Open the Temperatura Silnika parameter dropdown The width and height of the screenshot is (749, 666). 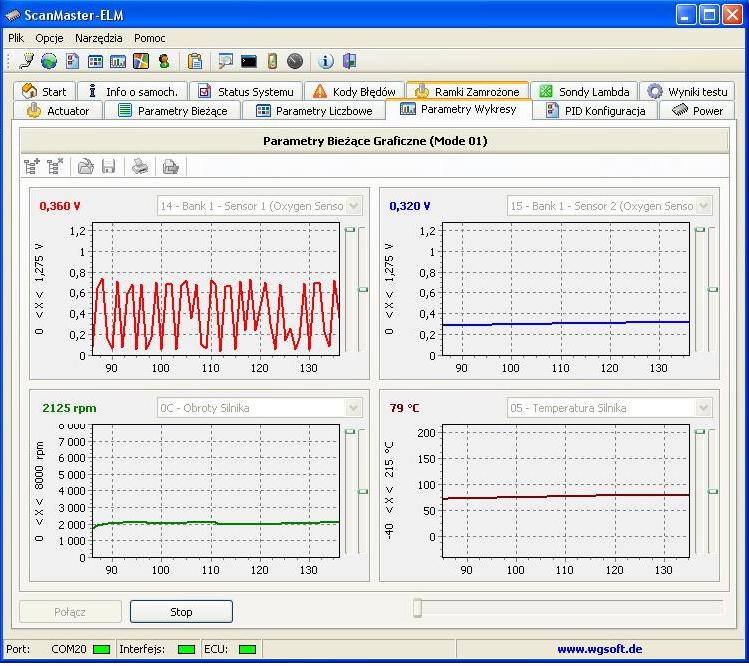(704, 408)
